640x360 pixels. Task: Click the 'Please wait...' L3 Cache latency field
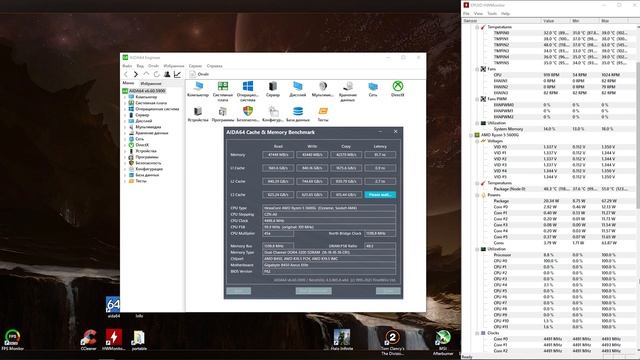380,195
